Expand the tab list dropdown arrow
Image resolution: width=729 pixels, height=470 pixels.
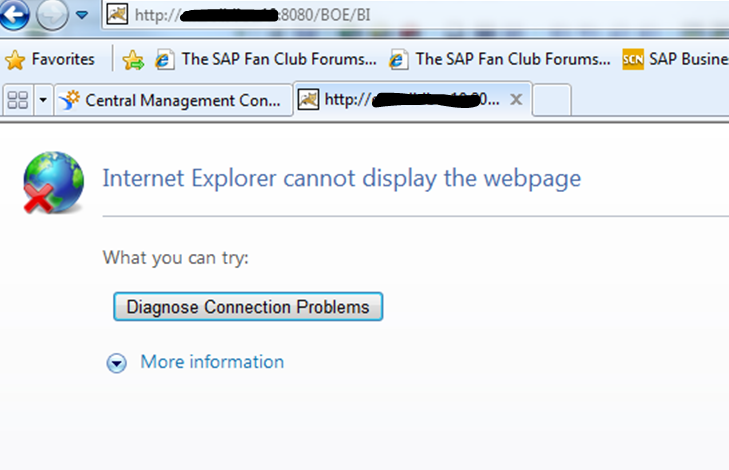pos(43,100)
